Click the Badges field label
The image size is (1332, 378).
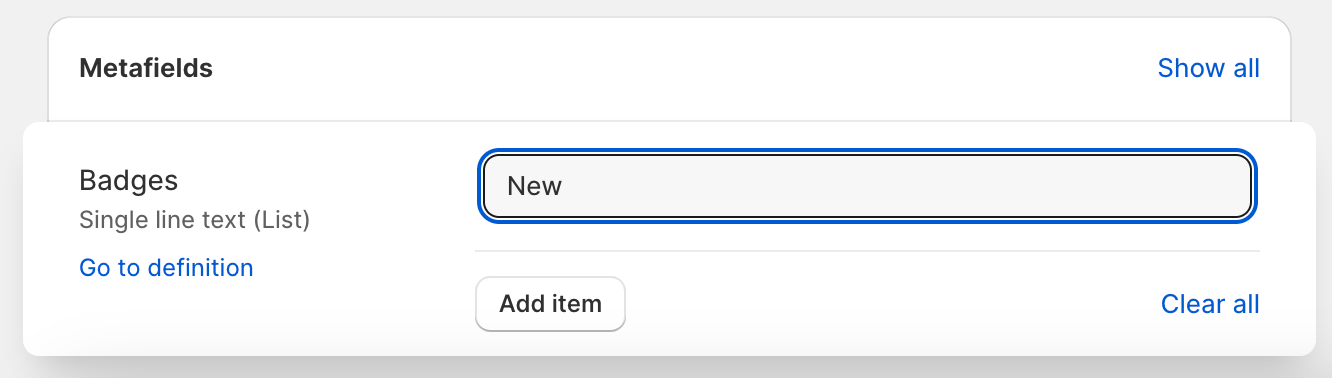[128, 181]
